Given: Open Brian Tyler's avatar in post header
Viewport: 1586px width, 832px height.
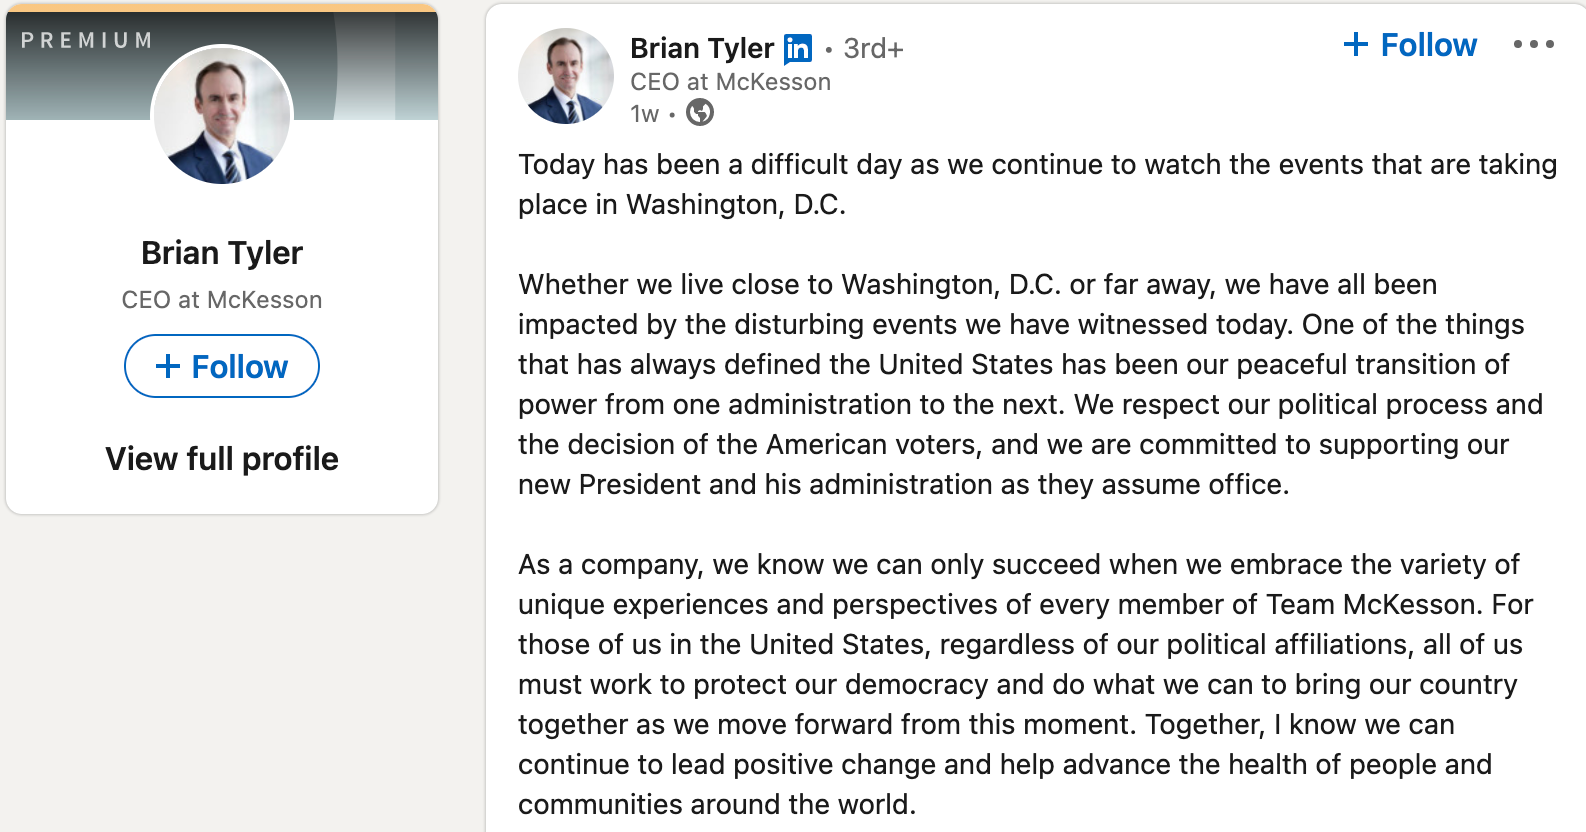Looking at the screenshot, I should [x=566, y=76].
